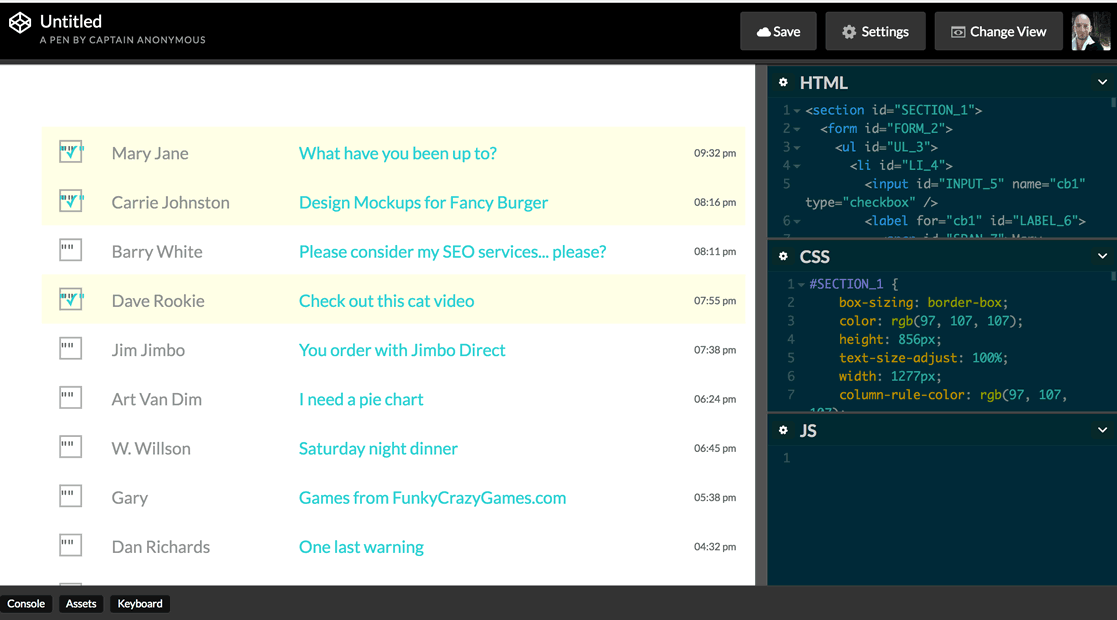1117x620 pixels.
Task: Uncheck the Dave Rookie checkbox
Action: pos(70,300)
